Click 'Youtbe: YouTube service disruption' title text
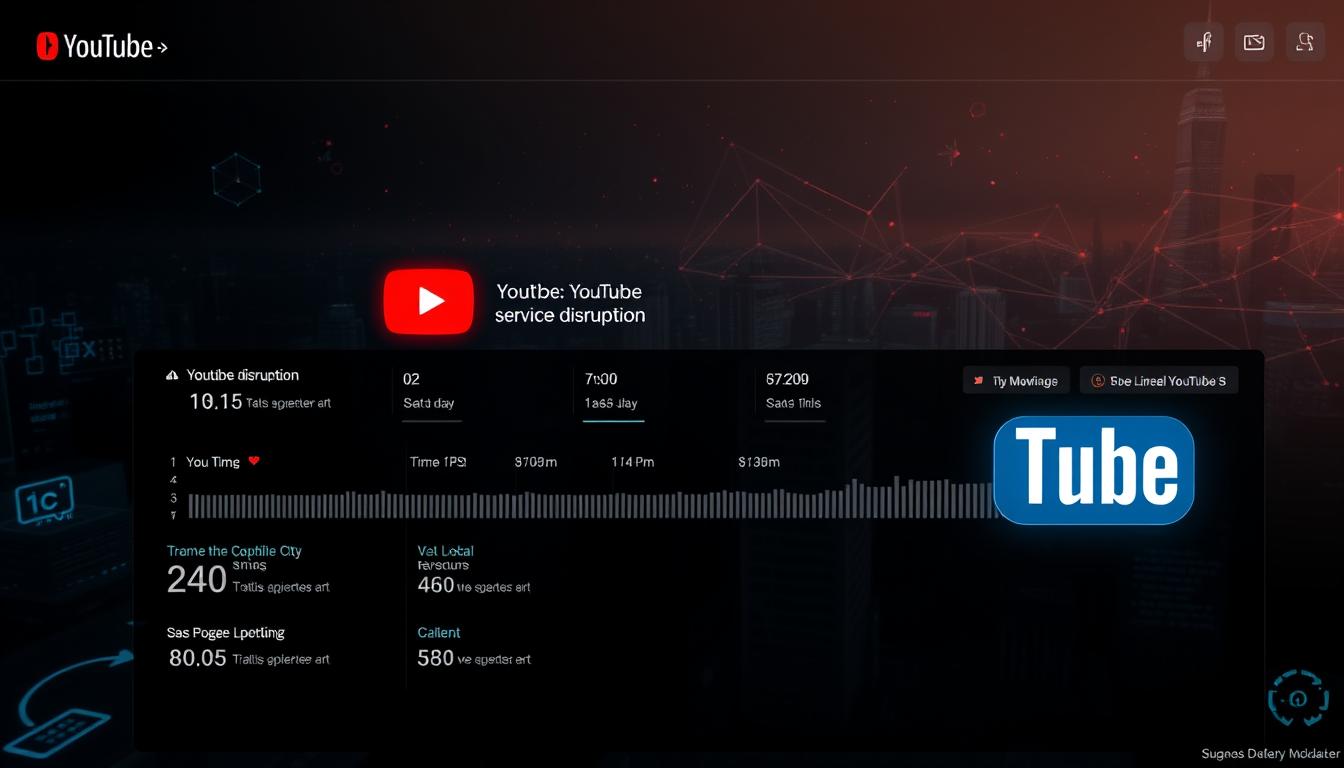1344x768 pixels. point(570,303)
